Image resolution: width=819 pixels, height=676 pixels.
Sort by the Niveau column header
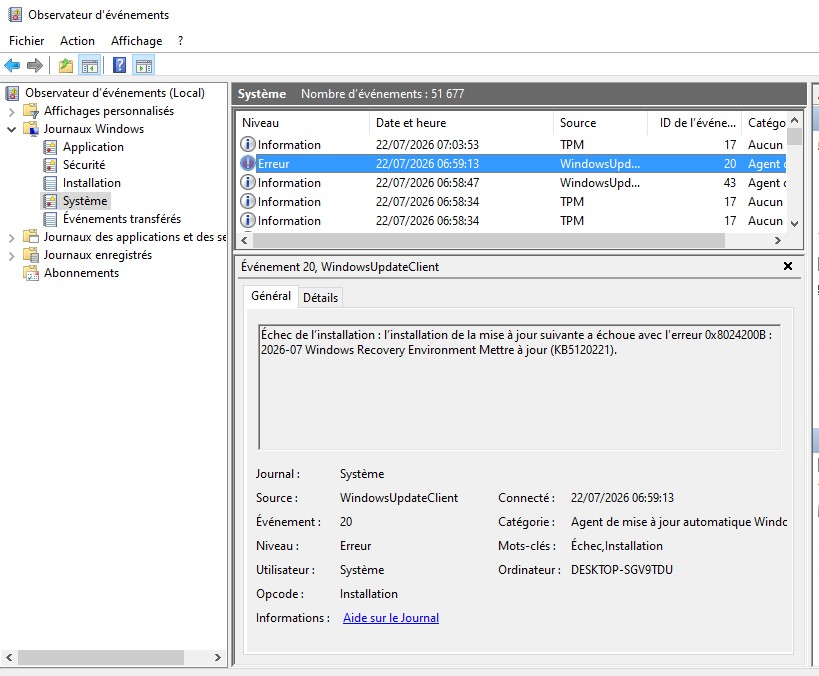(303, 123)
